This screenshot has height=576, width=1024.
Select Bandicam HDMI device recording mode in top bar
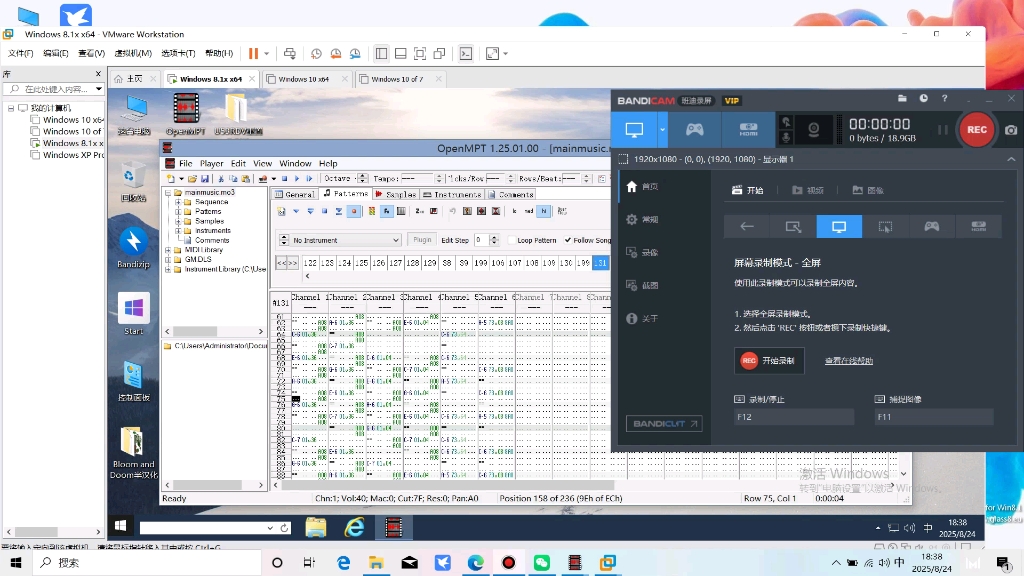pyautogui.click(x=748, y=129)
